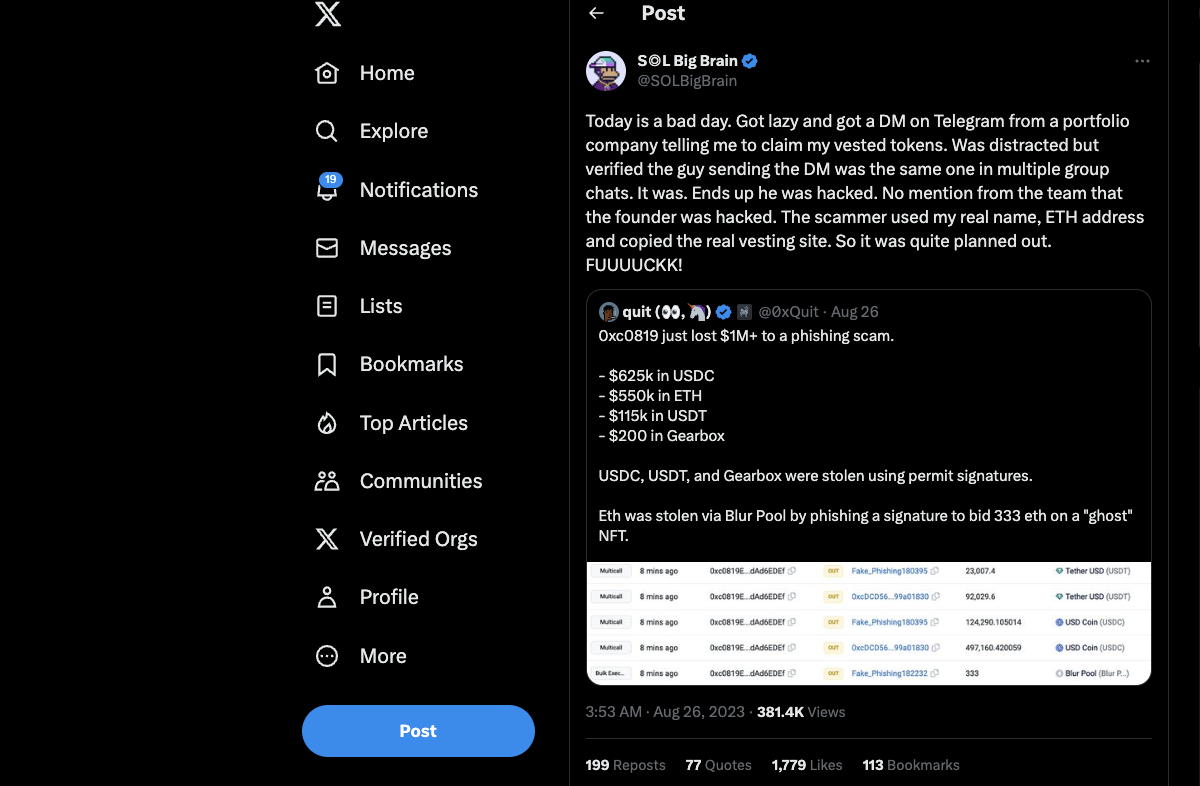Open S@L Big Brain's avatar
Viewport: 1200px width, 786px height.
[x=605, y=70]
